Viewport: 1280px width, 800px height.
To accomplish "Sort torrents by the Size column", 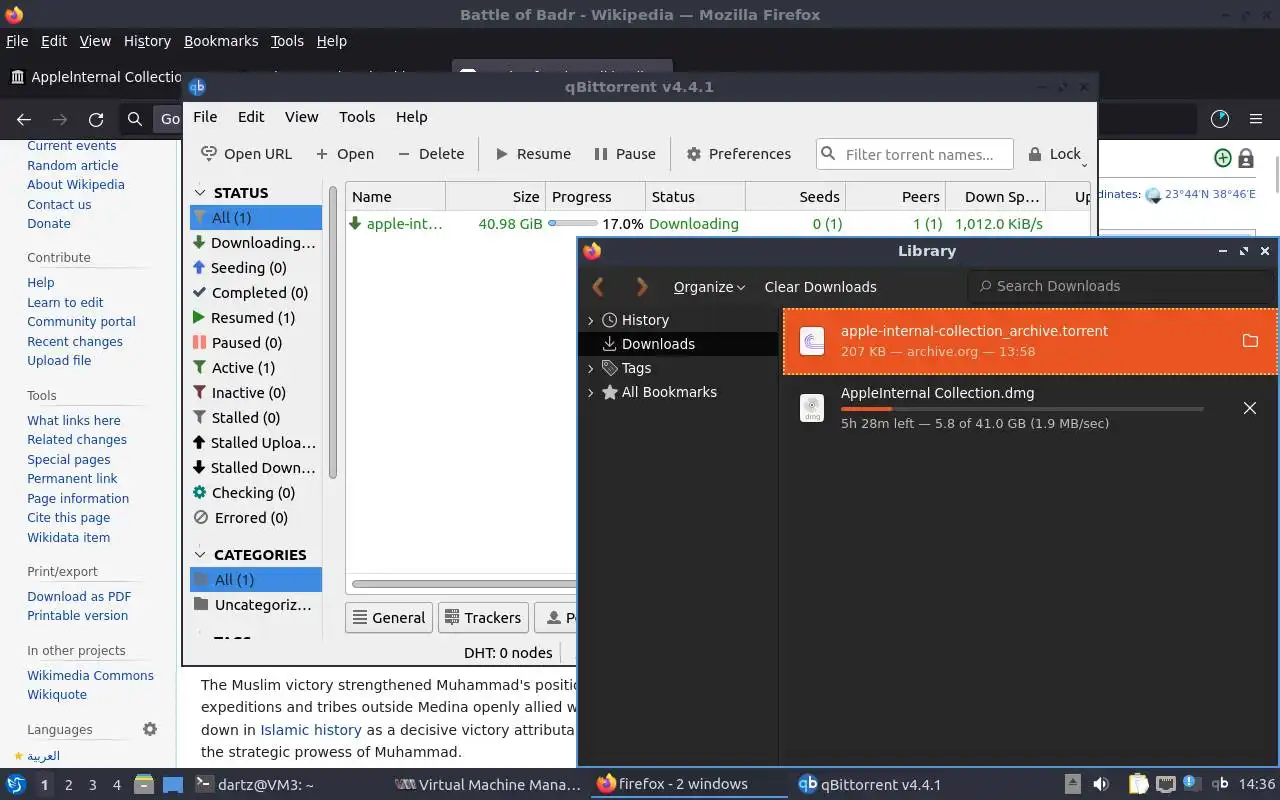I will [x=495, y=197].
